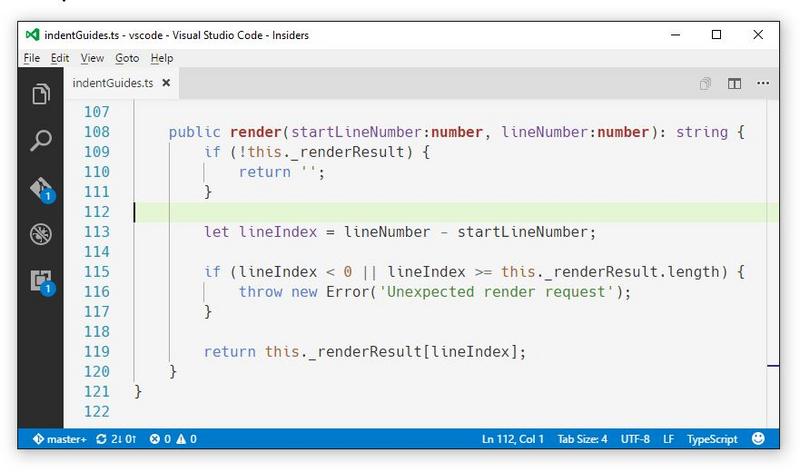Click the Open Changes icon in the editor toolbar
Image resolution: width=800 pixels, height=472 pixels.
coord(705,83)
